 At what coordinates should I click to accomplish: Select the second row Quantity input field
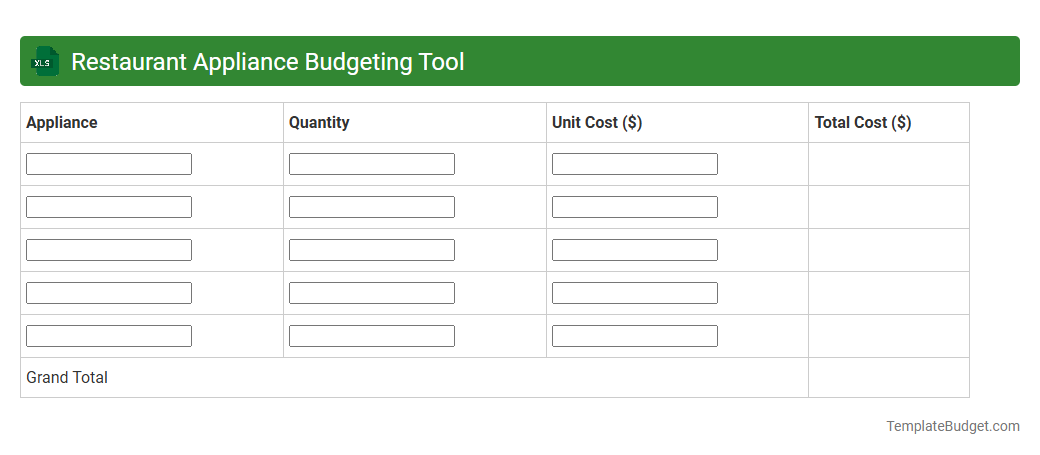coord(371,207)
